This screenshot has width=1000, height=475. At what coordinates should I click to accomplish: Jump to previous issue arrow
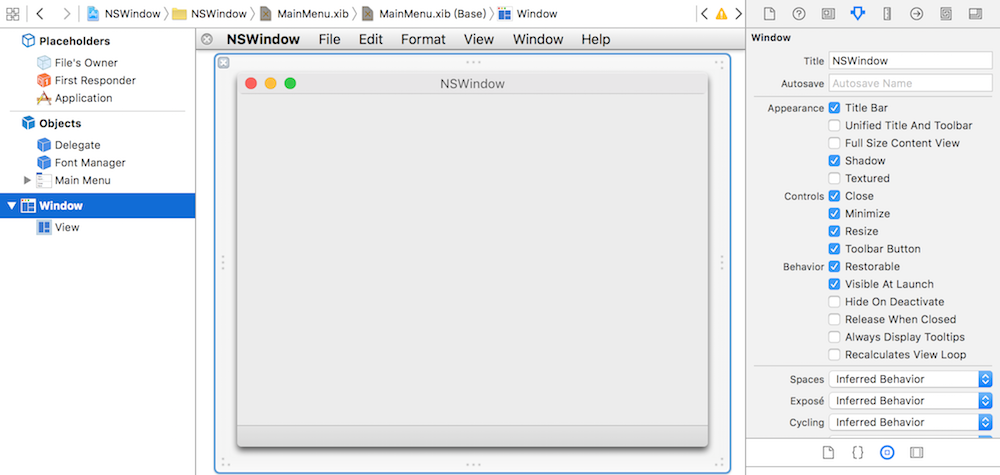click(704, 13)
